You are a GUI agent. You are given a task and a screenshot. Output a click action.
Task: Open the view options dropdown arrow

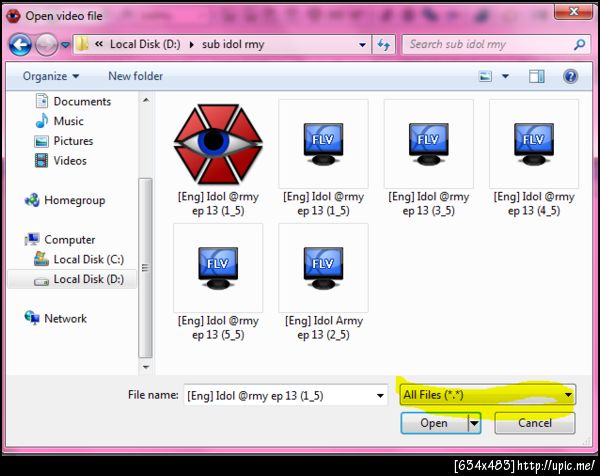tap(505, 77)
